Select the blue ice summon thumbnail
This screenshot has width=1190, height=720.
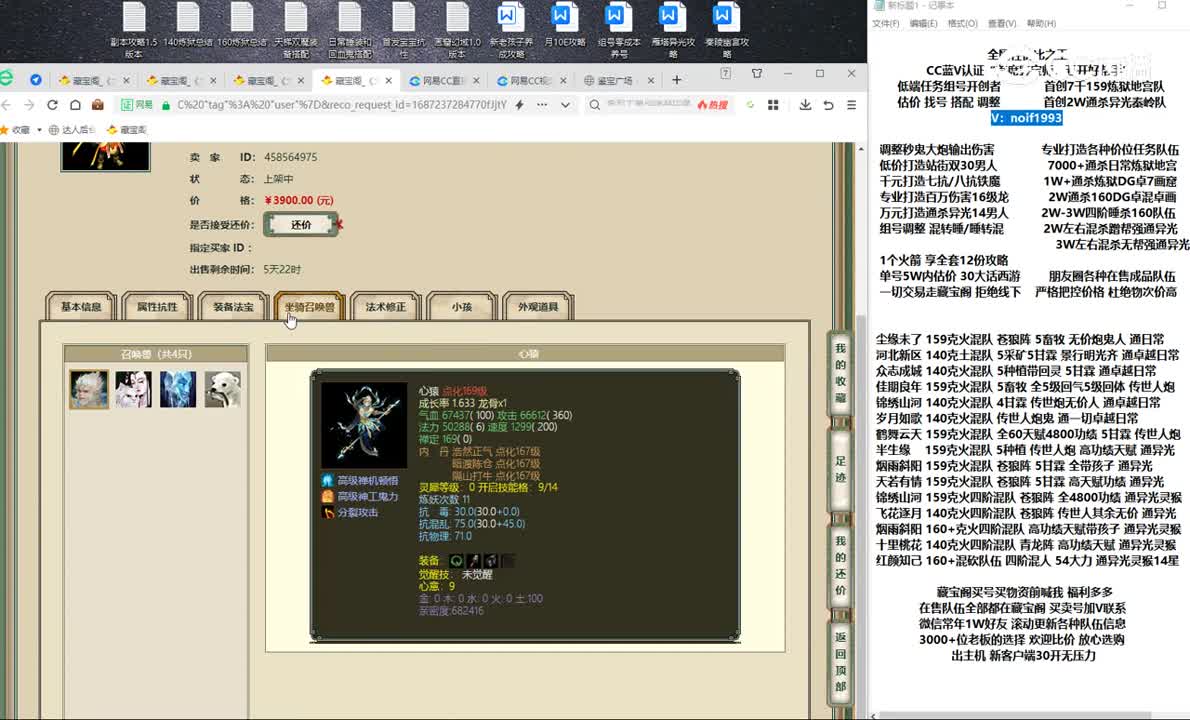tap(178, 389)
